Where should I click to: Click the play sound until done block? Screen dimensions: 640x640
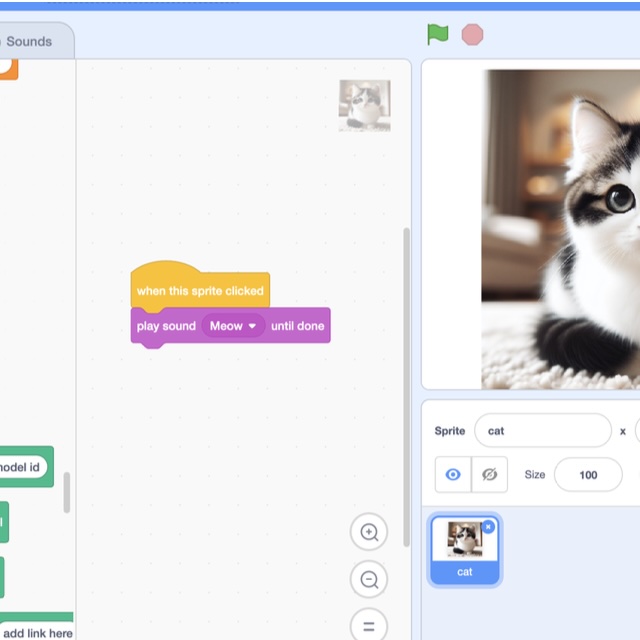click(x=231, y=327)
